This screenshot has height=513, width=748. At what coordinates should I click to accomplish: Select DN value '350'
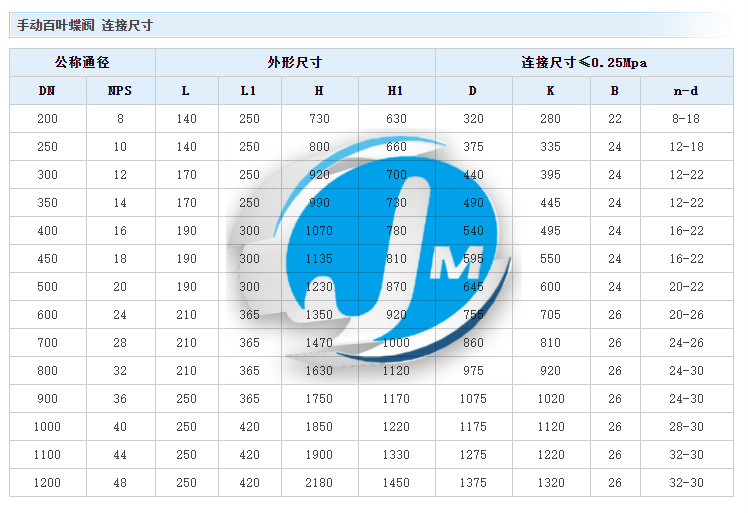[x=47, y=203]
